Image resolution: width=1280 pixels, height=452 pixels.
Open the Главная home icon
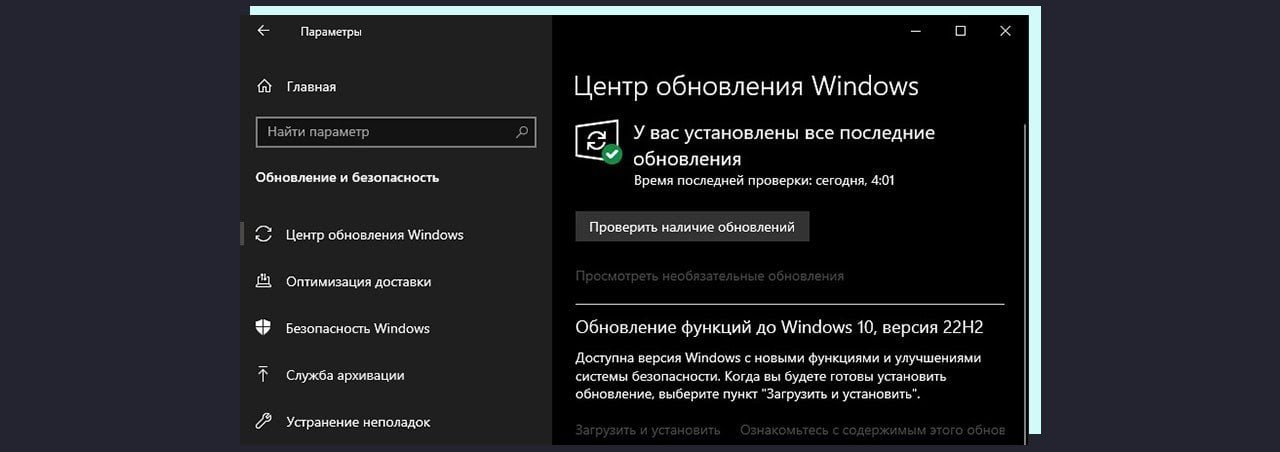(264, 86)
